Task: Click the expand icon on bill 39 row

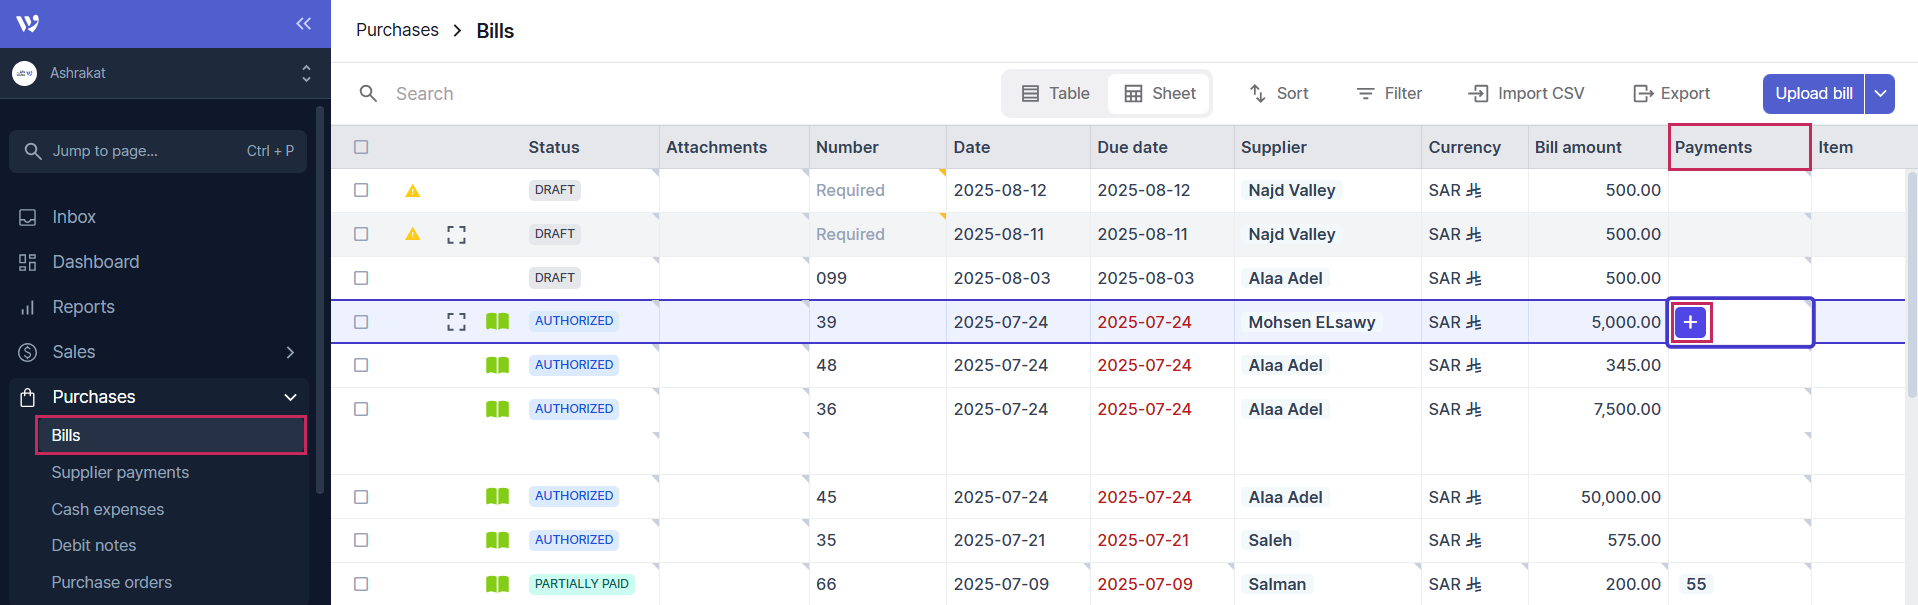Action: coord(456,322)
